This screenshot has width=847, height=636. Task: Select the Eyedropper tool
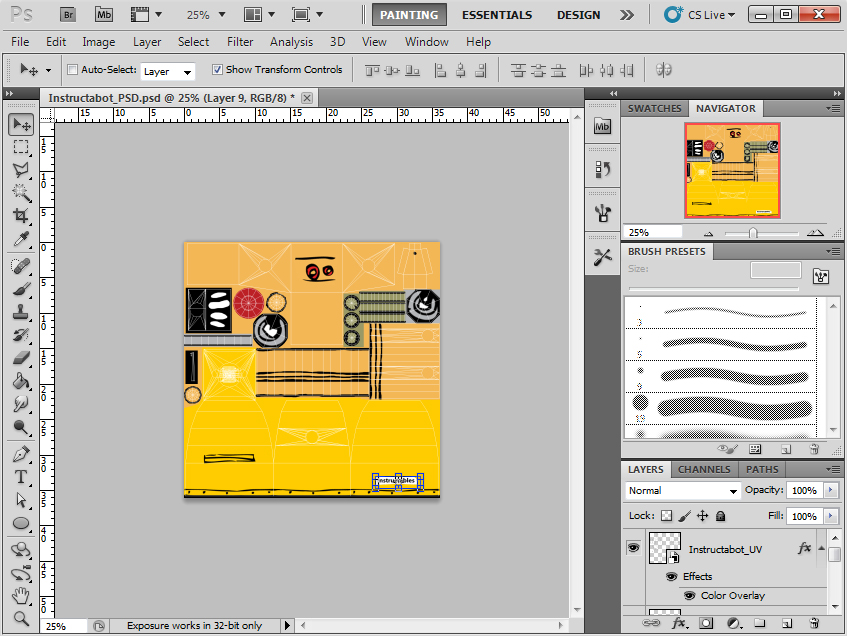pyautogui.click(x=21, y=238)
